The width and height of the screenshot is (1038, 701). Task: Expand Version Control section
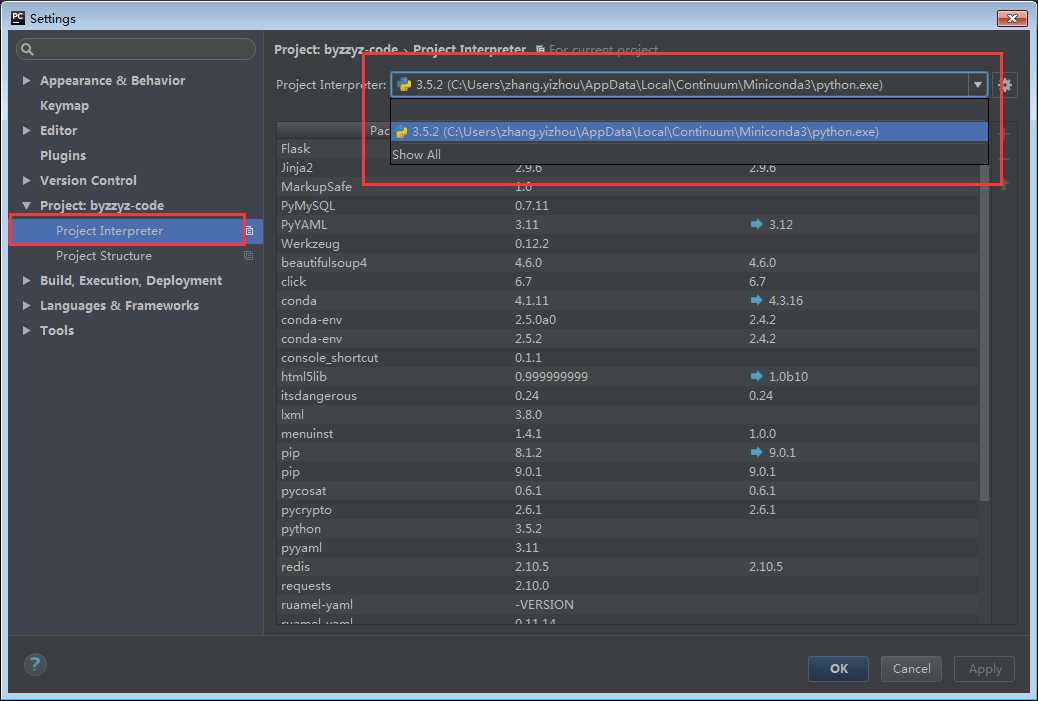[x=26, y=180]
